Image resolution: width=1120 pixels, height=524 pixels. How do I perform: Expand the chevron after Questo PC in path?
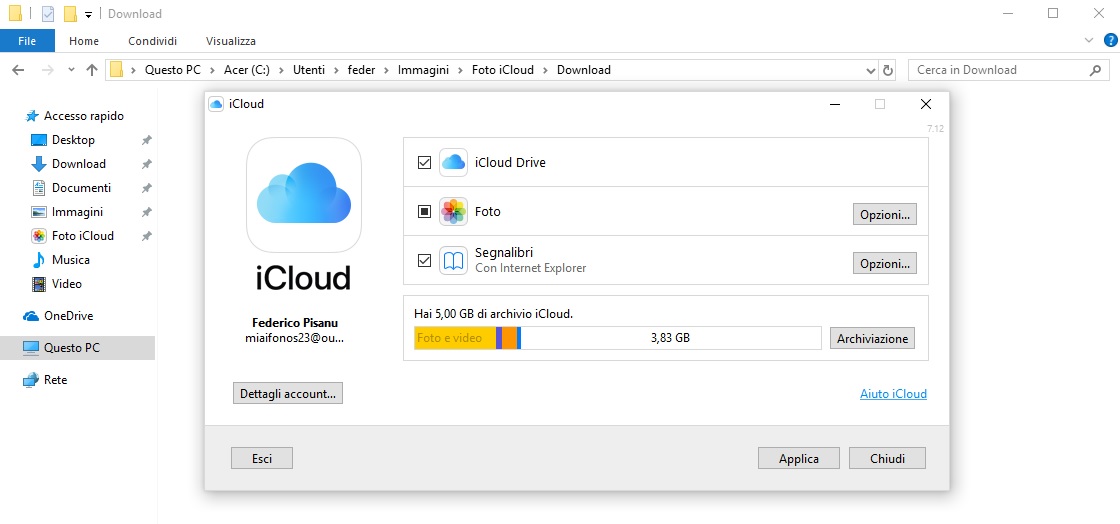[211, 70]
